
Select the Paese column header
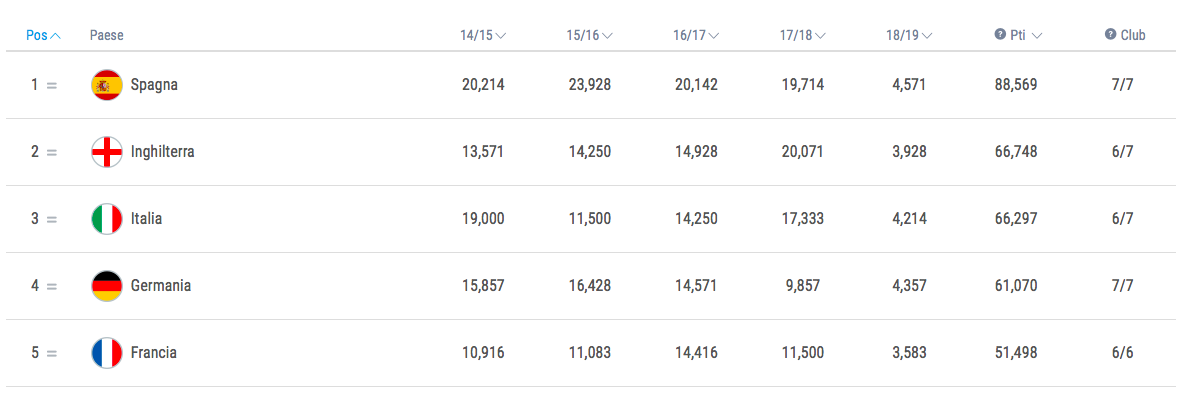click(106, 35)
